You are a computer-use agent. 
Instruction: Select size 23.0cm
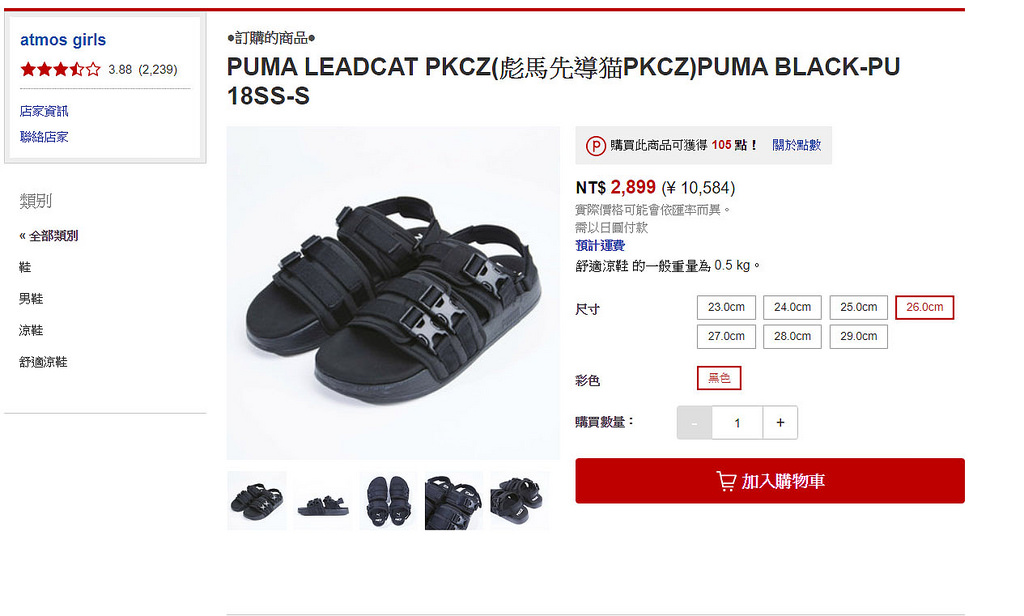(x=726, y=307)
